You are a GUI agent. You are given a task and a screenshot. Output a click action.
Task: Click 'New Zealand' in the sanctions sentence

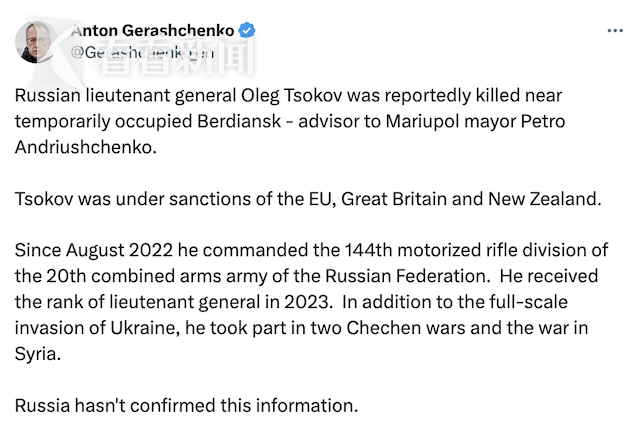(x=544, y=199)
